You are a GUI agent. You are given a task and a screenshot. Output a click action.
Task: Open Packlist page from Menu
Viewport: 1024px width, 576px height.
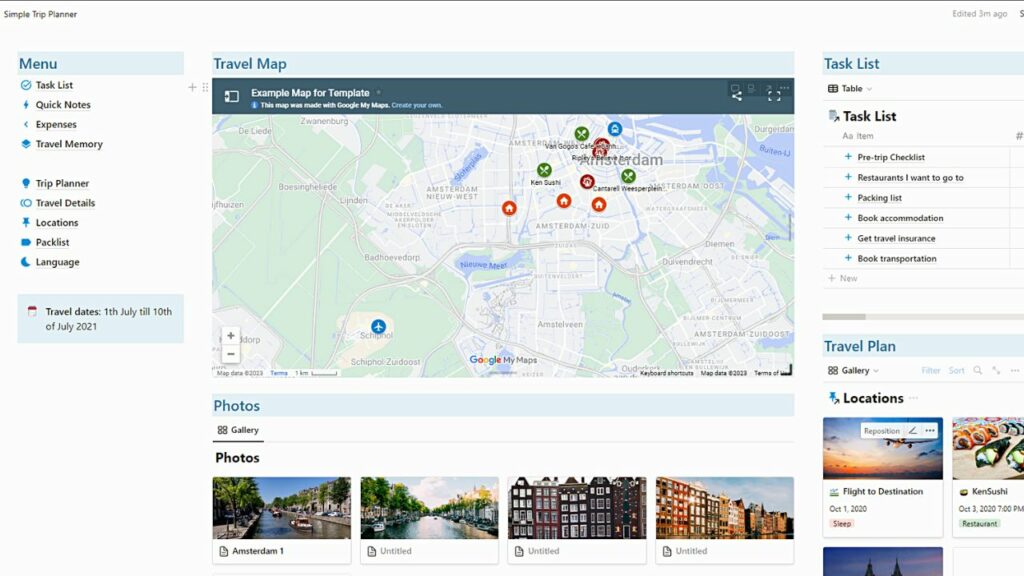[52, 242]
